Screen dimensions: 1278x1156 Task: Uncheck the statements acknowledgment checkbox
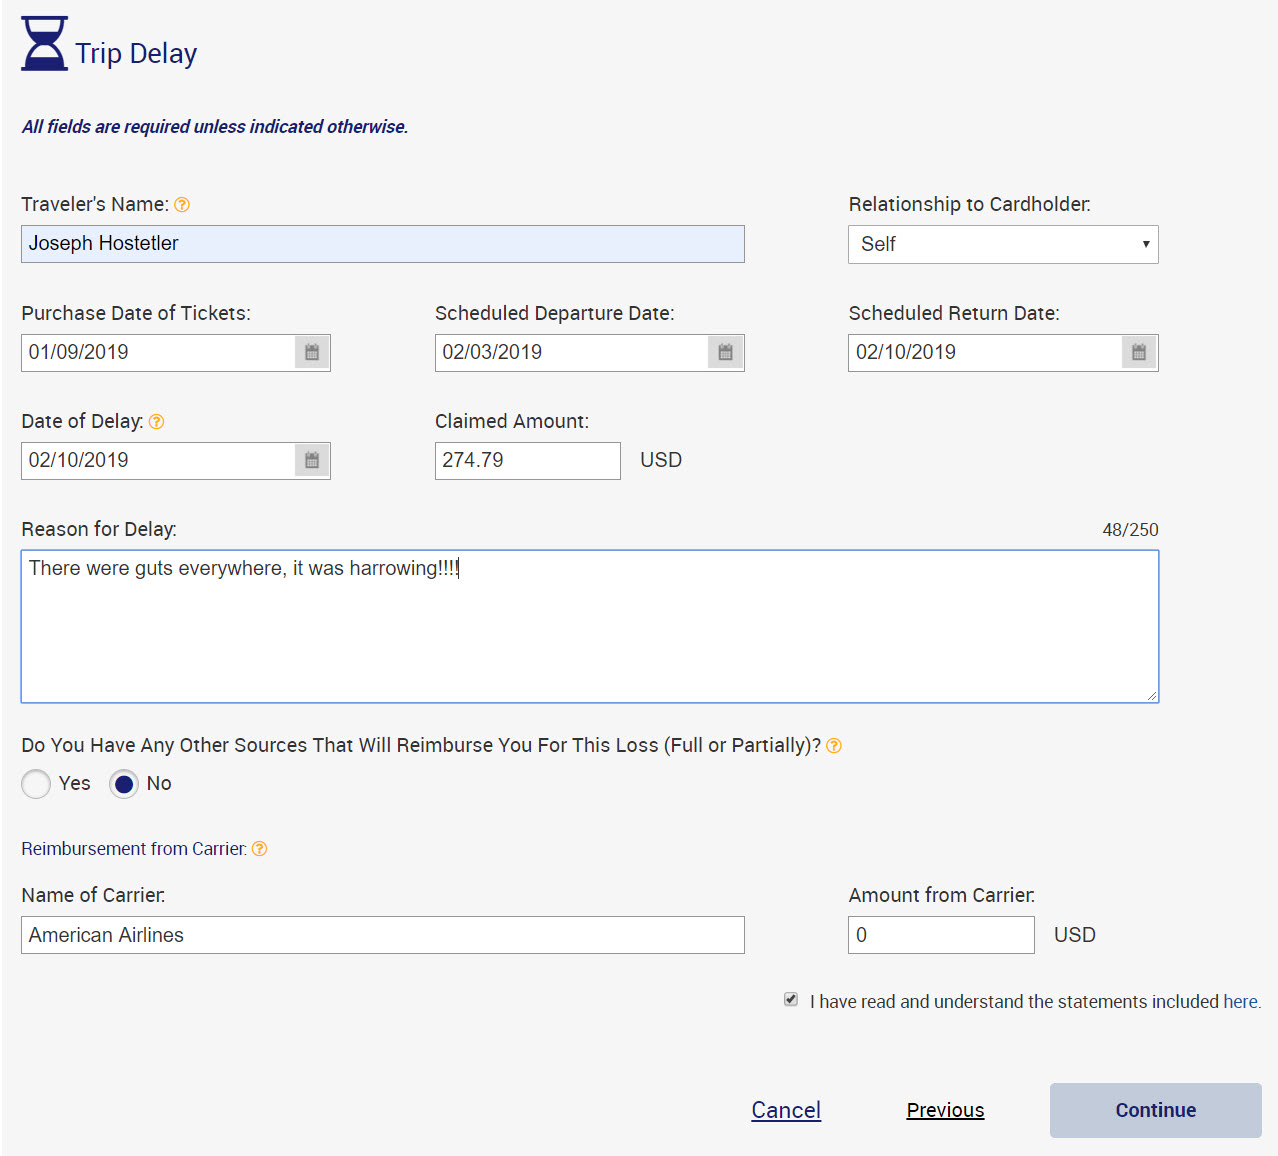(x=790, y=999)
